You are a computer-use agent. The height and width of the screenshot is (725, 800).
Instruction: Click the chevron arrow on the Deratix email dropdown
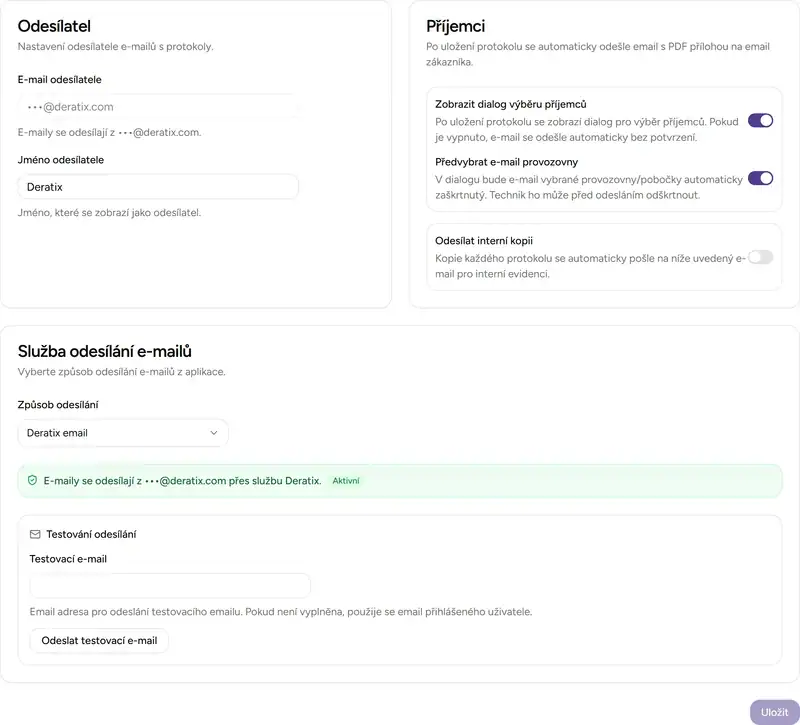214,433
